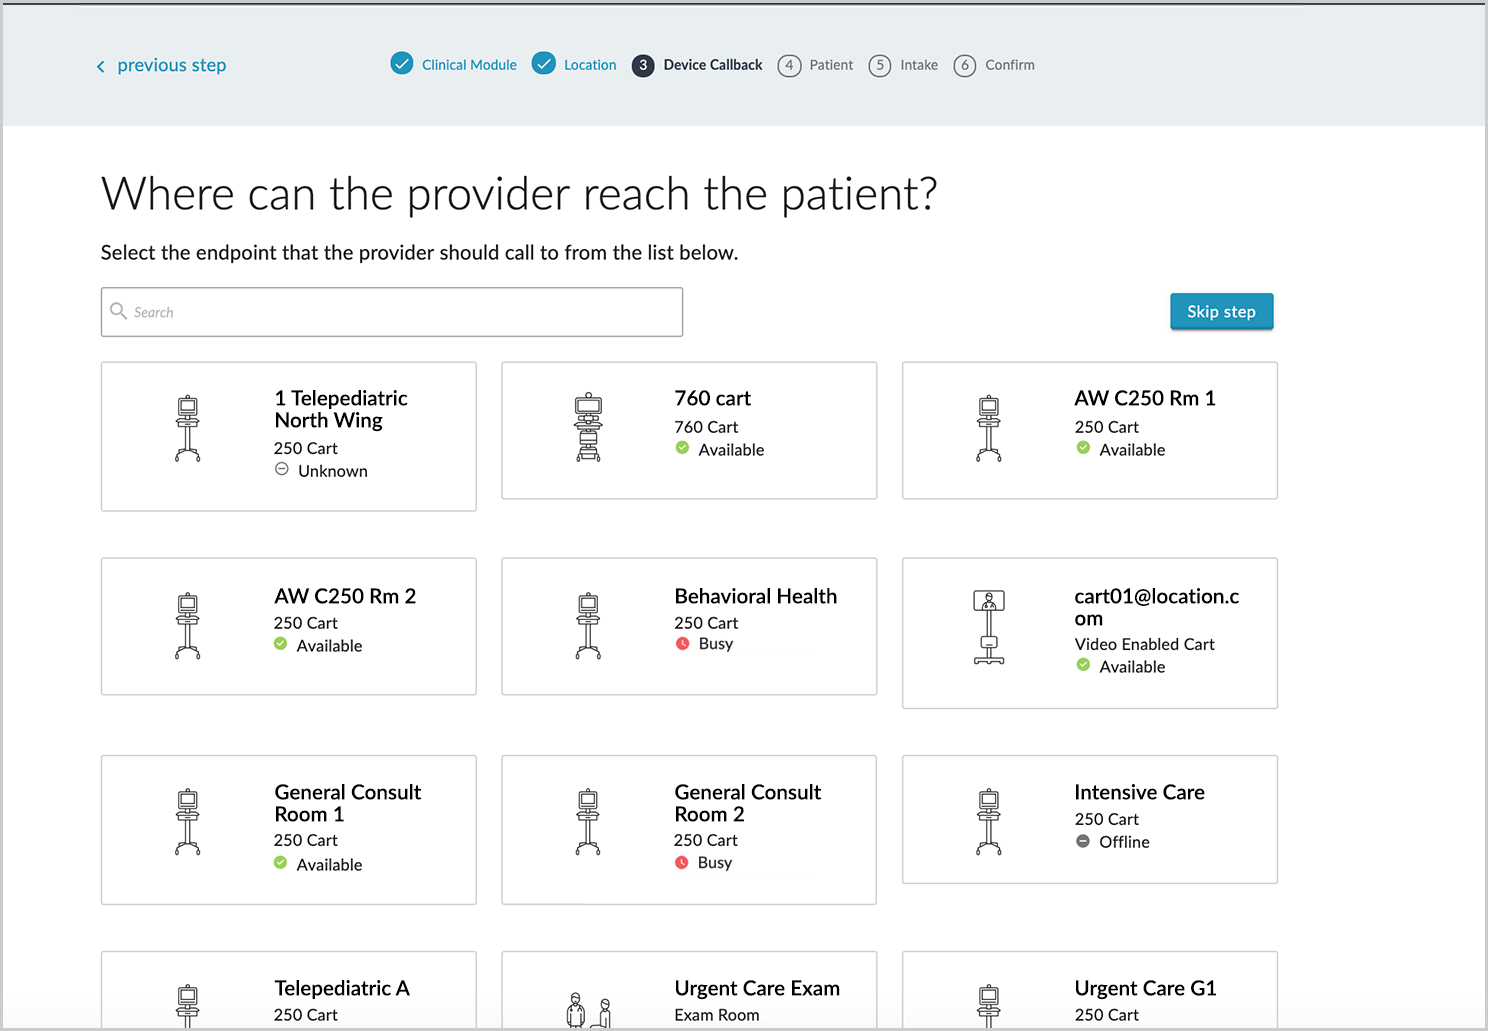The image size is (1488, 1031).
Task: Click Available status text on AW C250 Rm 2
Action: coord(329,646)
